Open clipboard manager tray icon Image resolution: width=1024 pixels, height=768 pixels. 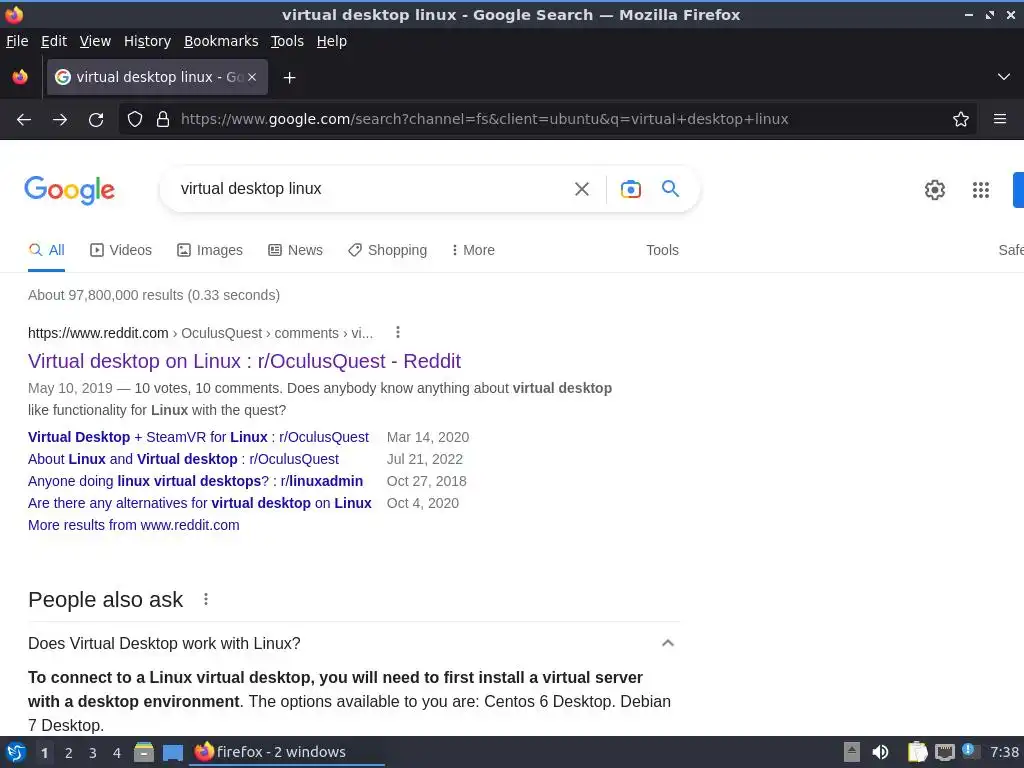917,752
